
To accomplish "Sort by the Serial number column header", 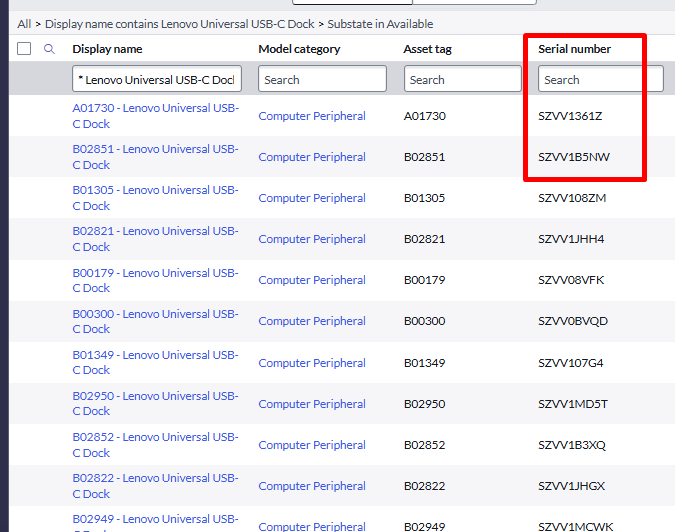I will point(574,49).
